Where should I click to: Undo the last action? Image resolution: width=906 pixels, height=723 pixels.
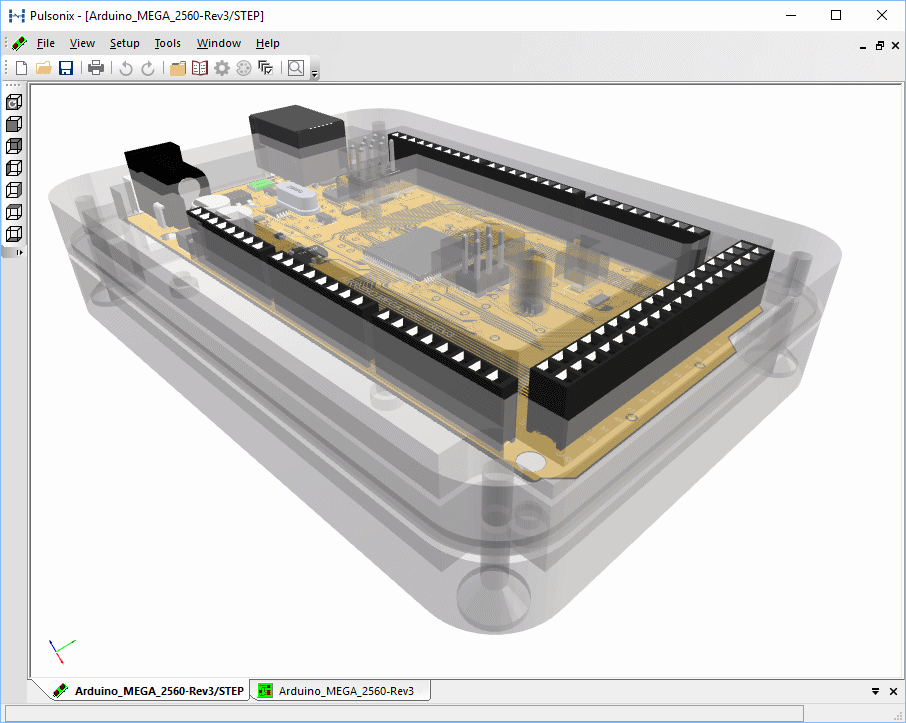pyautogui.click(x=125, y=68)
